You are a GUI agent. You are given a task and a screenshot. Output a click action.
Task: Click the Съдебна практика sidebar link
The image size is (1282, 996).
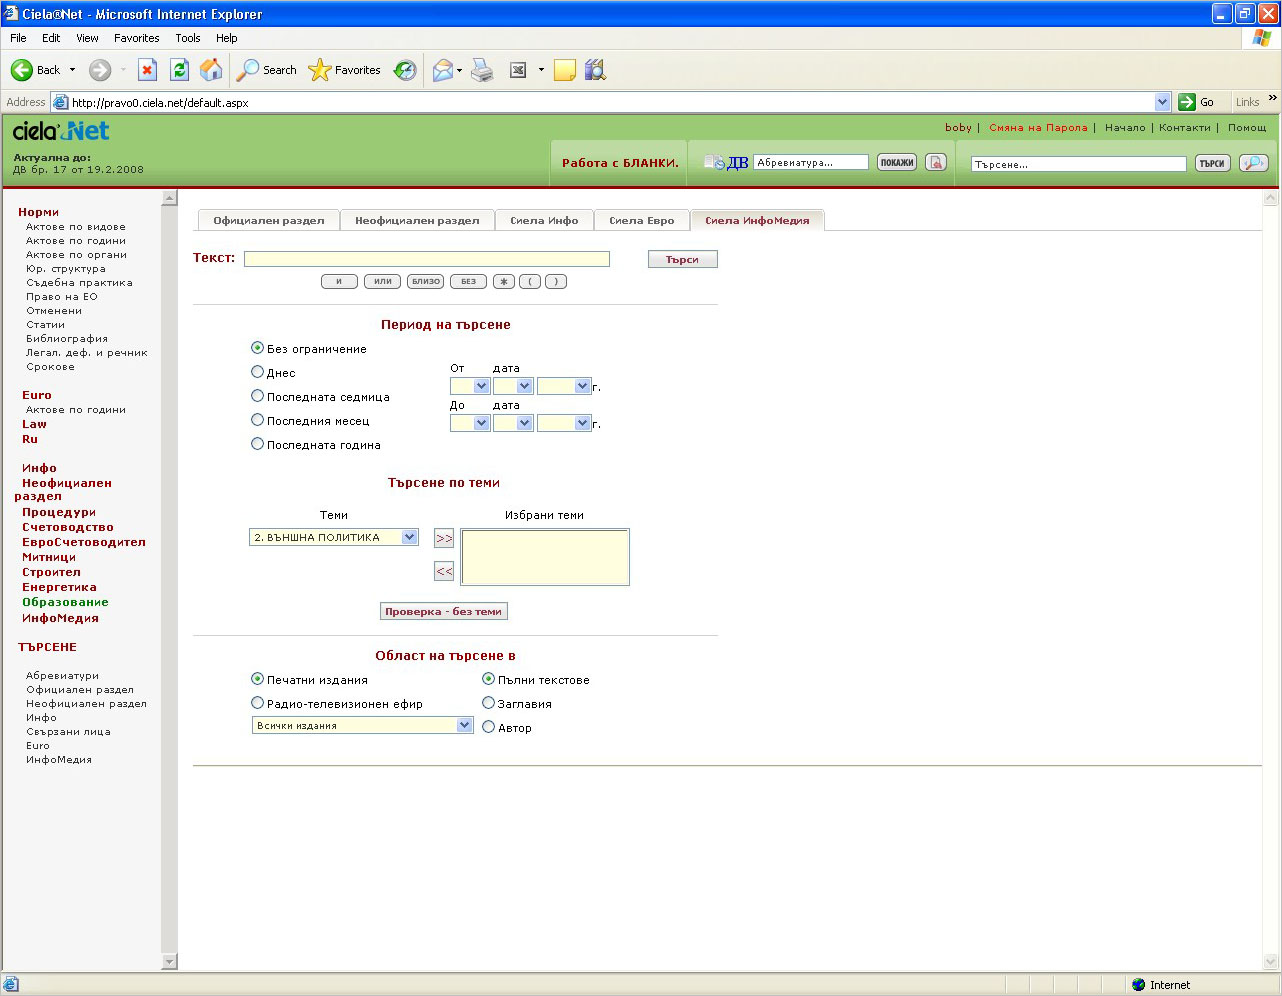(79, 282)
